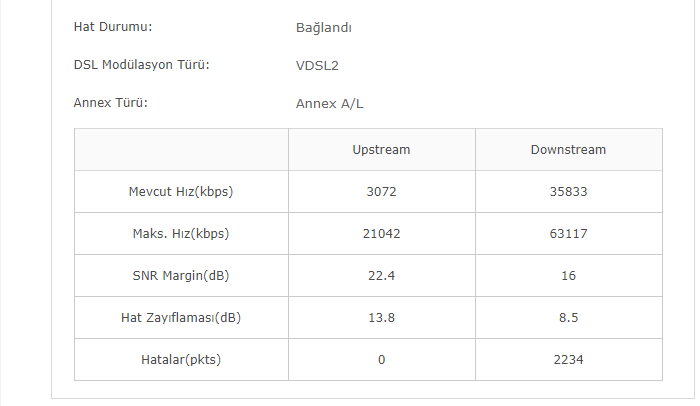Select upstream current speed 3072
The image size is (700, 406).
[x=381, y=192]
